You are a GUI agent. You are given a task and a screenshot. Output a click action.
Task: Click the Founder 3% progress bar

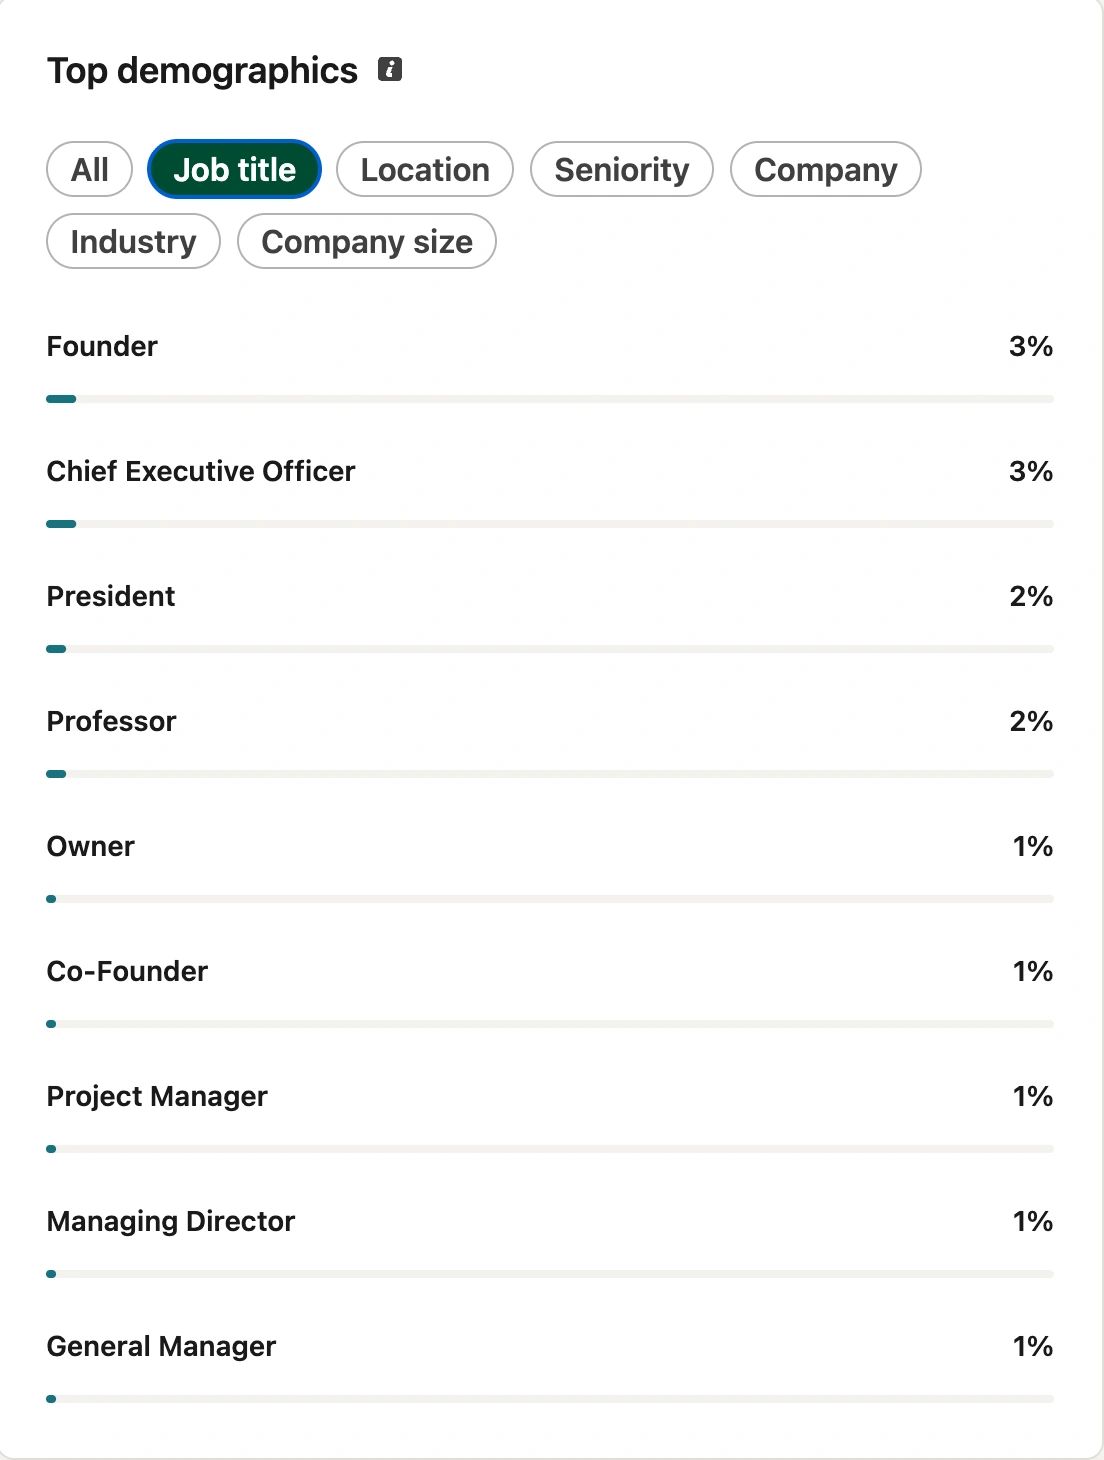[x=550, y=399]
